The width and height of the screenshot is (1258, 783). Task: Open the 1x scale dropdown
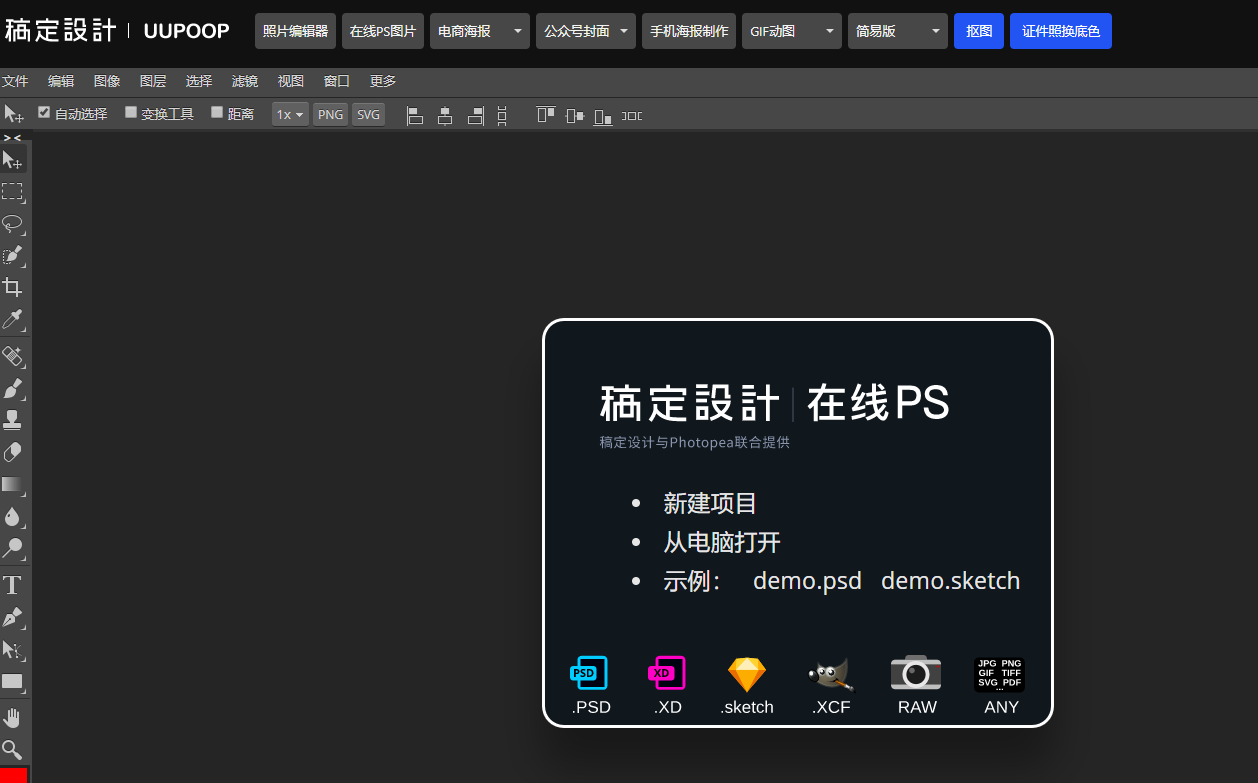tap(290, 115)
